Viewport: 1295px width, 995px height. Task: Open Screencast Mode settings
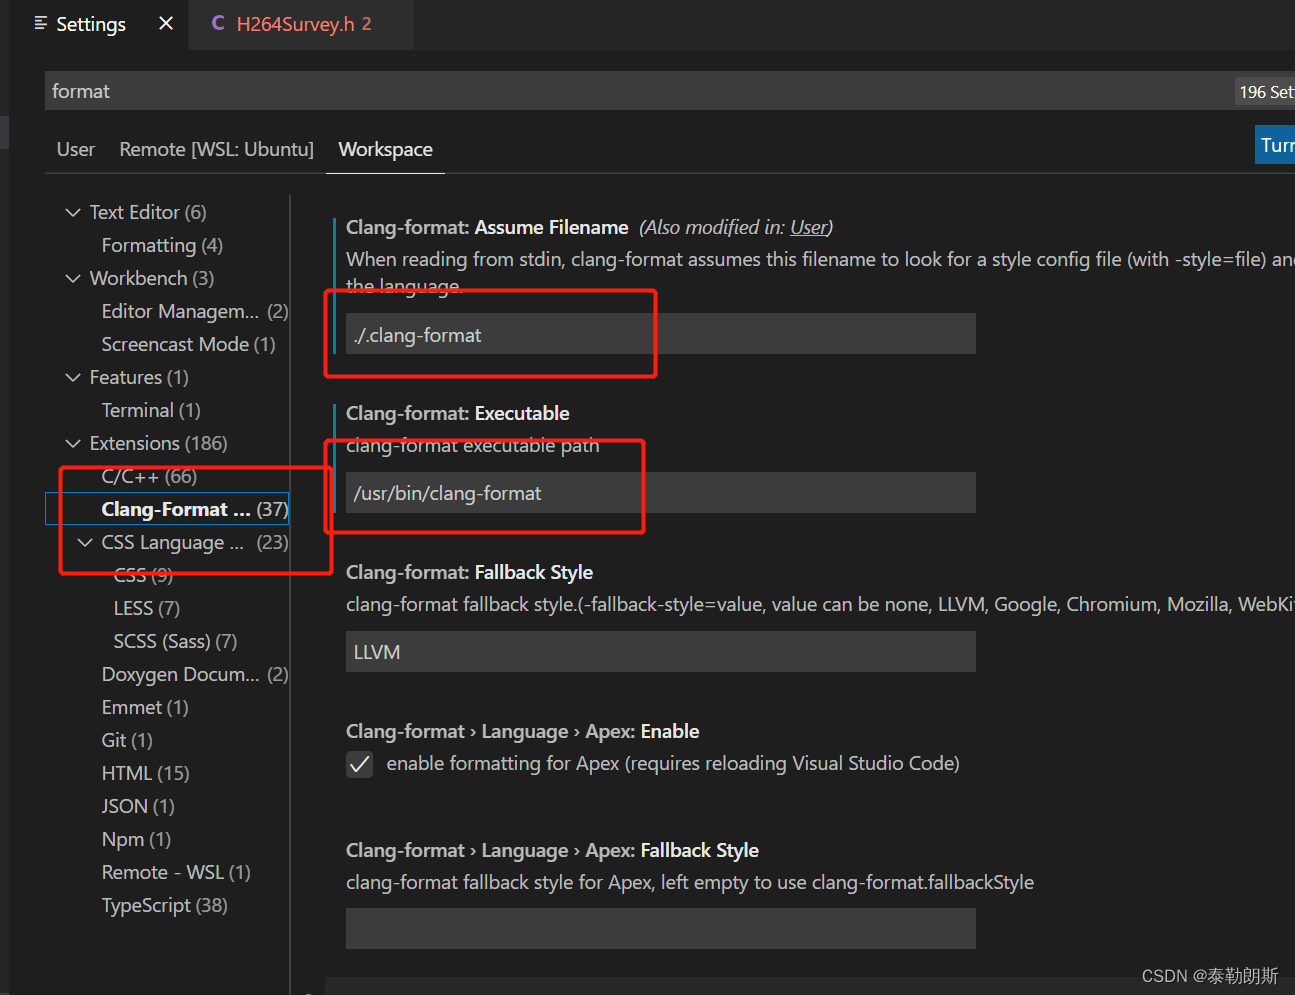[174, 344]
